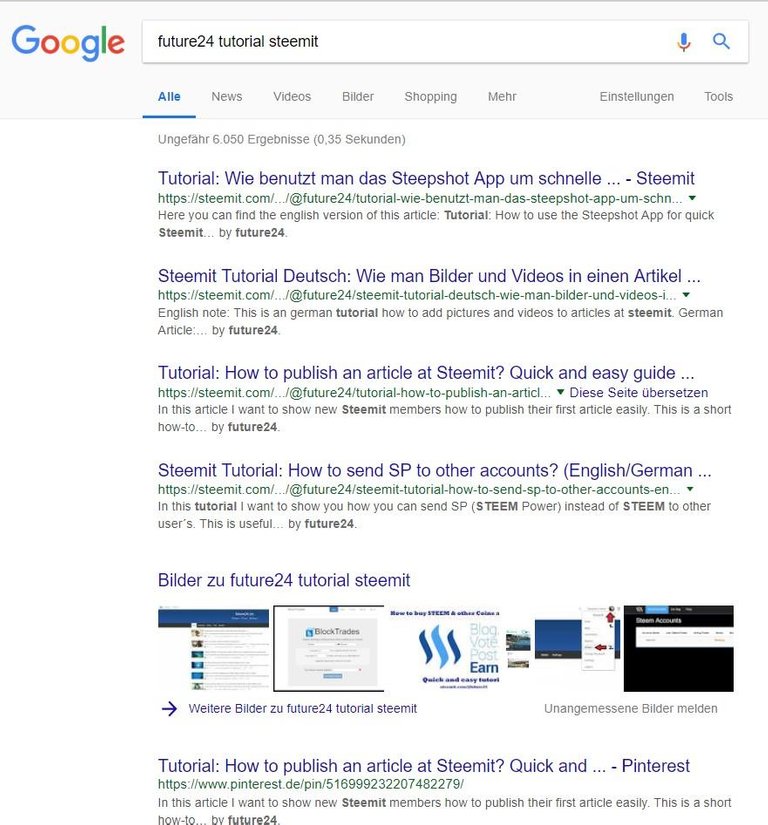The height and width of the screenshot is (825, 768).
Task: Open thumbnail with red arrows menu
Action: click(562, 648)
